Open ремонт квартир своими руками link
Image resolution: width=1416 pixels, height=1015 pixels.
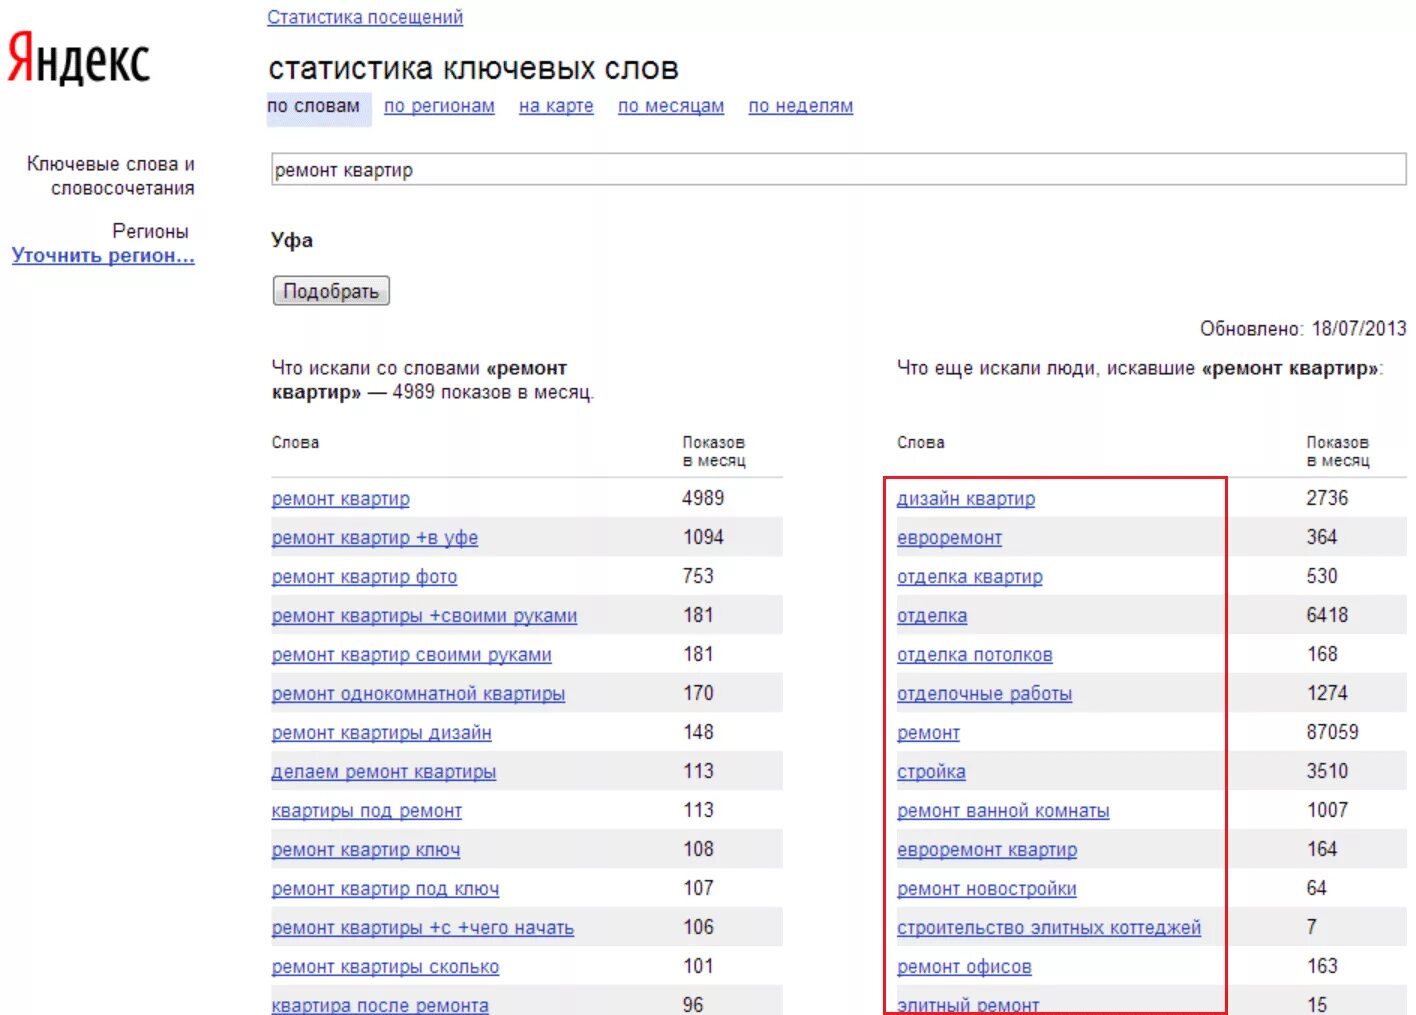pos(412,654)
